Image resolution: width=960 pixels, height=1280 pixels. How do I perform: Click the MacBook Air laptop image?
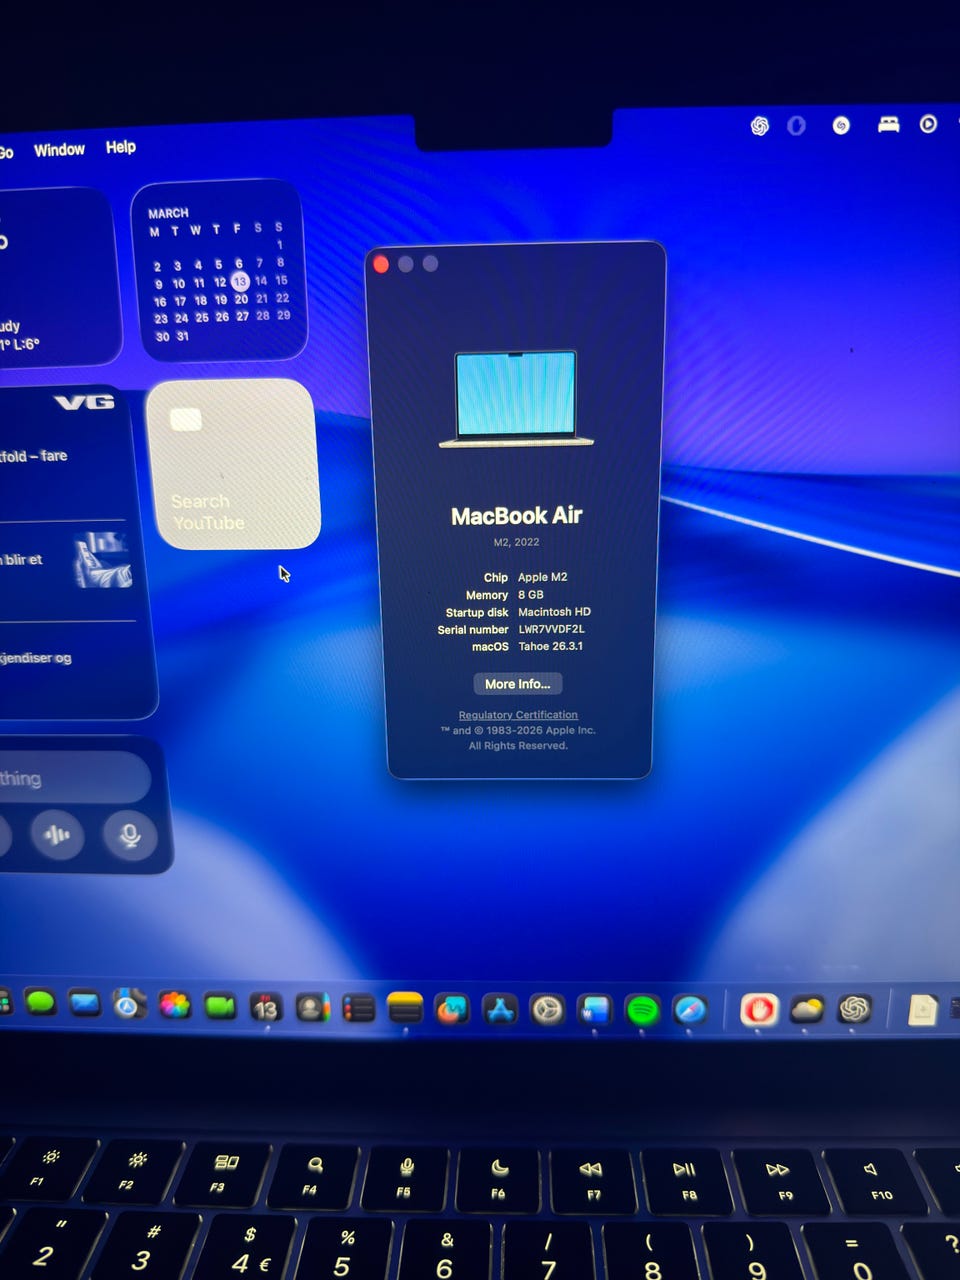pyautogui.click(x=516, y=399)
